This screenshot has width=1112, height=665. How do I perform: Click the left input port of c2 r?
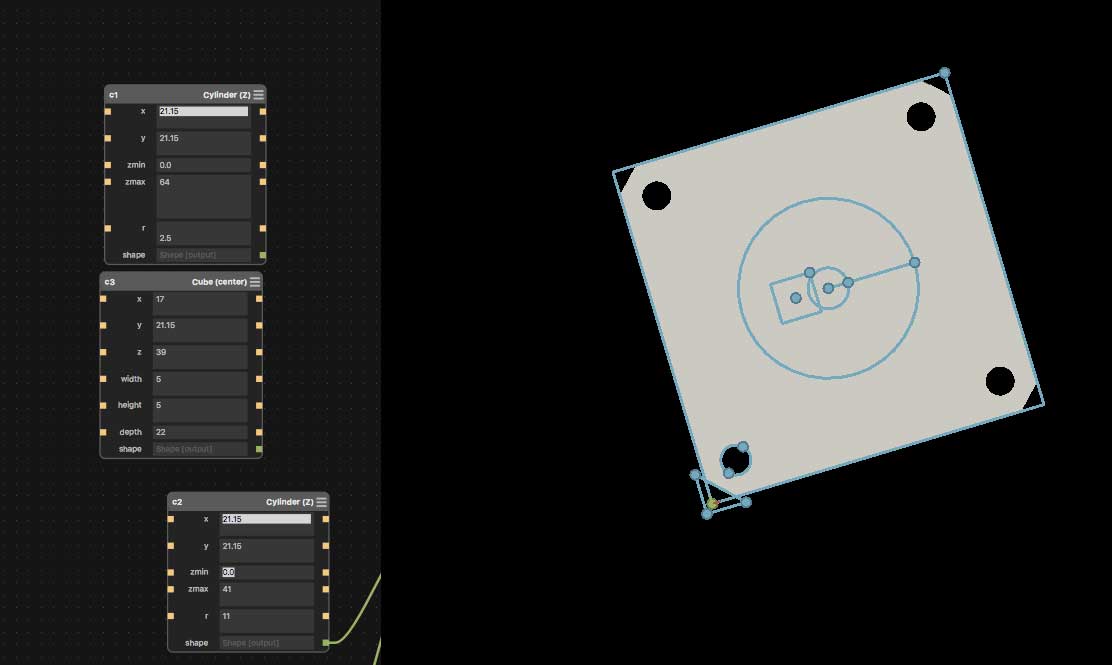(171, 616)
